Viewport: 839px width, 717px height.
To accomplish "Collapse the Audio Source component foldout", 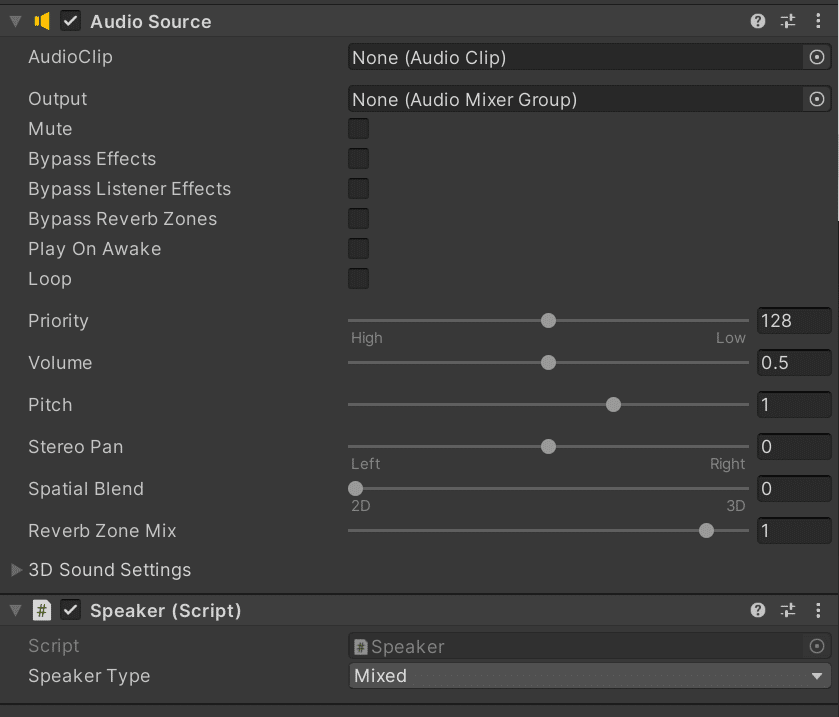I will point(15,20).
